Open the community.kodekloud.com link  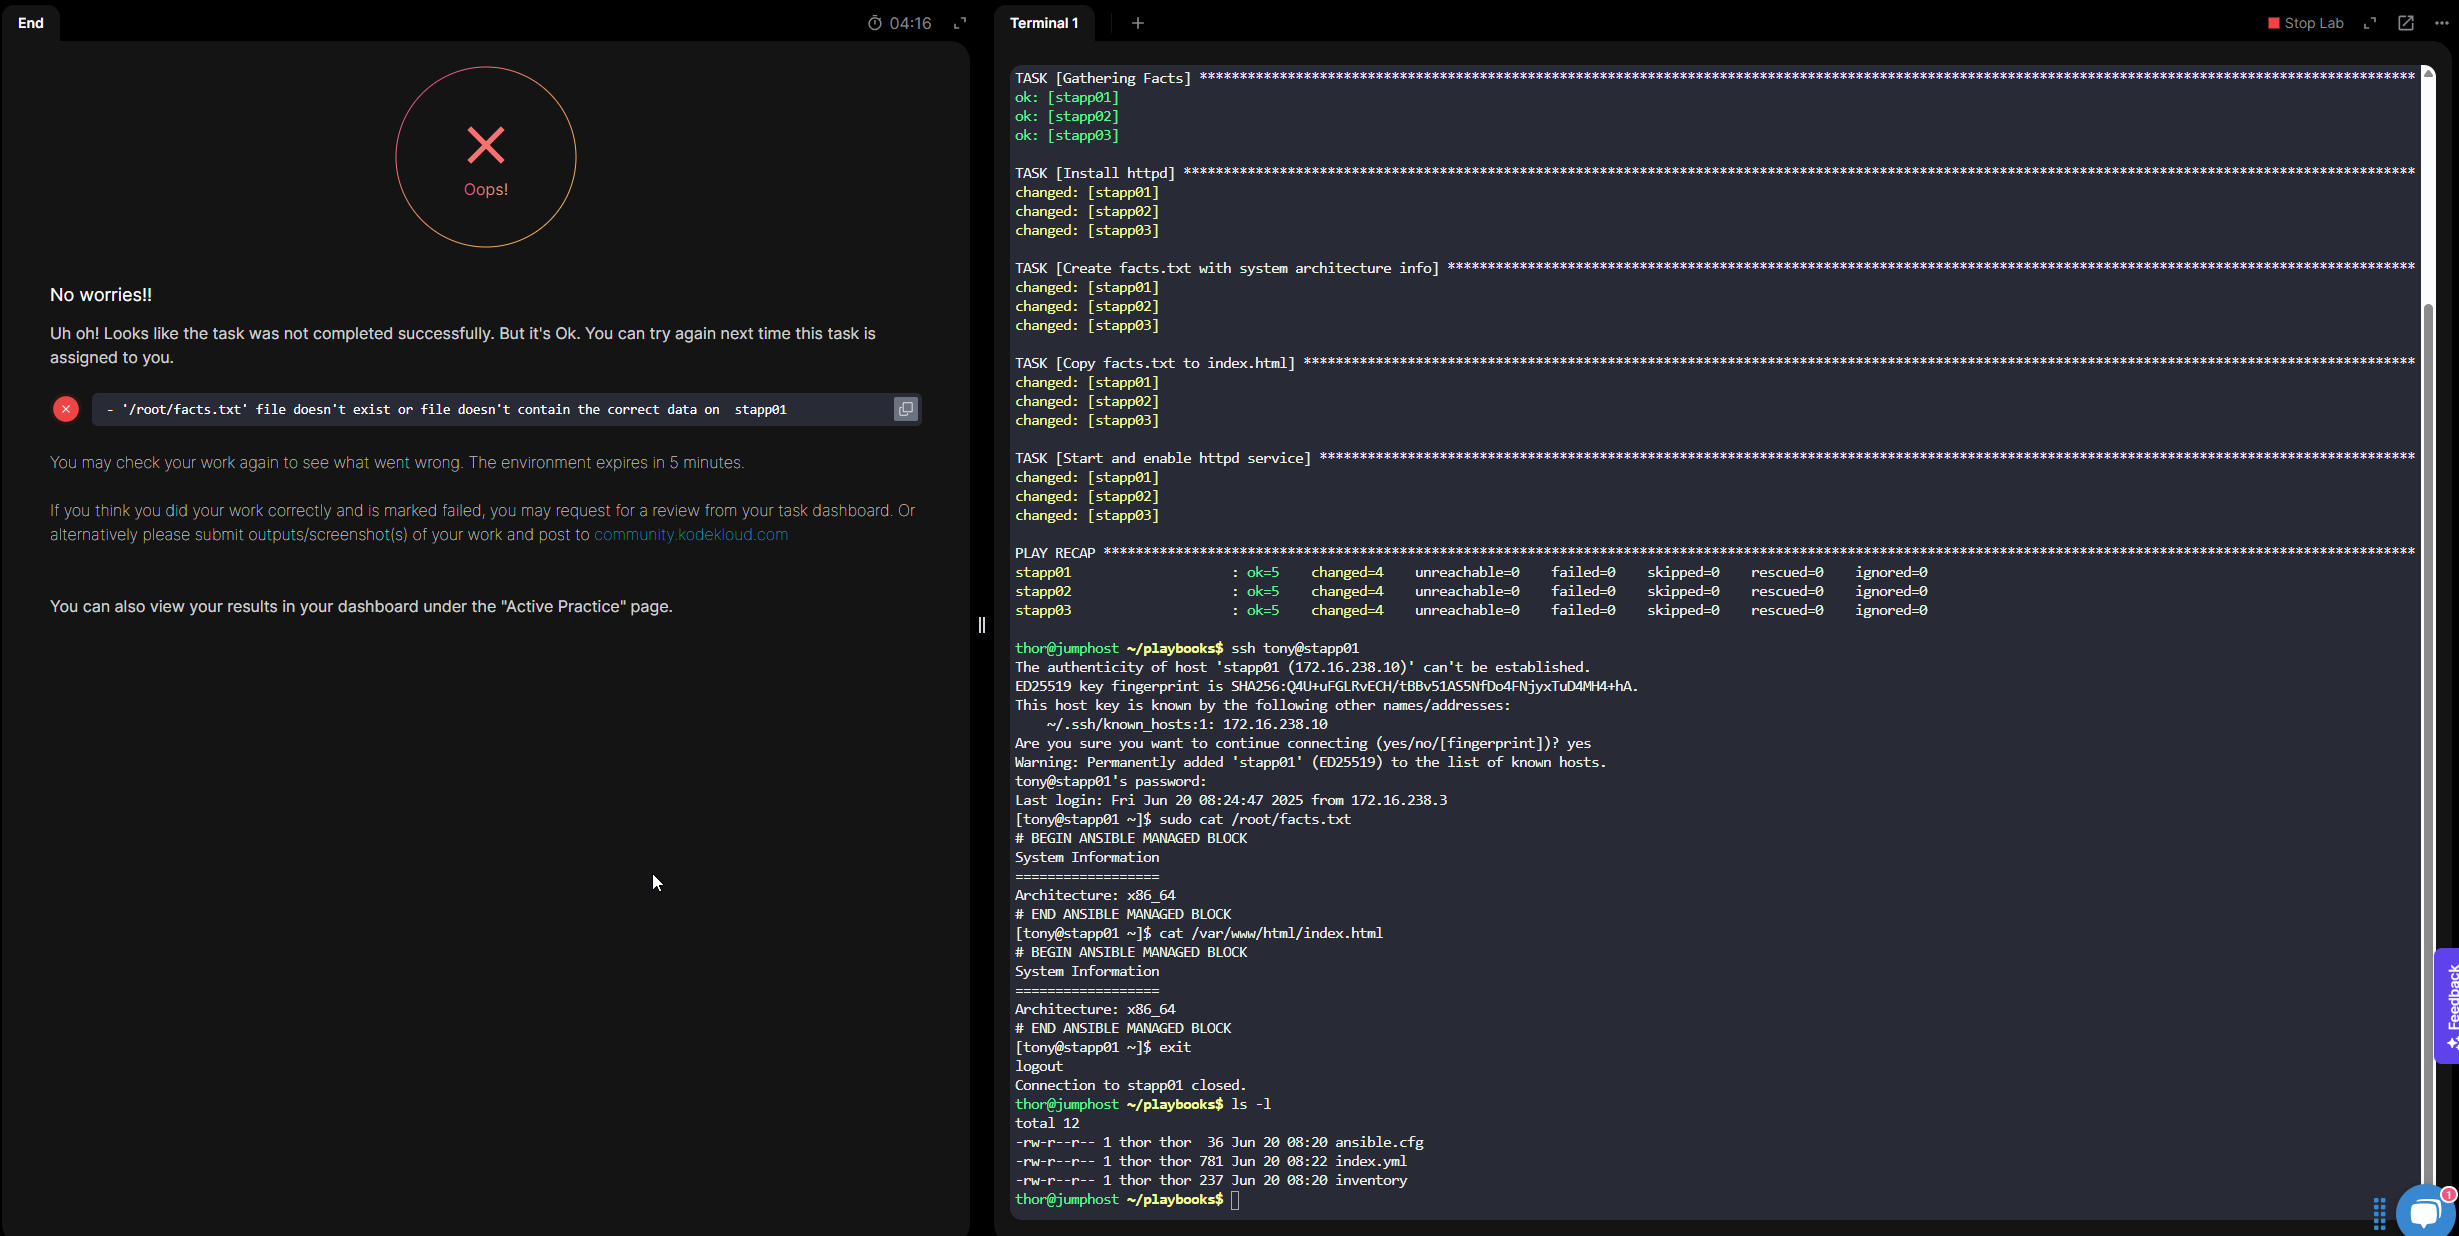click(690, 535)
